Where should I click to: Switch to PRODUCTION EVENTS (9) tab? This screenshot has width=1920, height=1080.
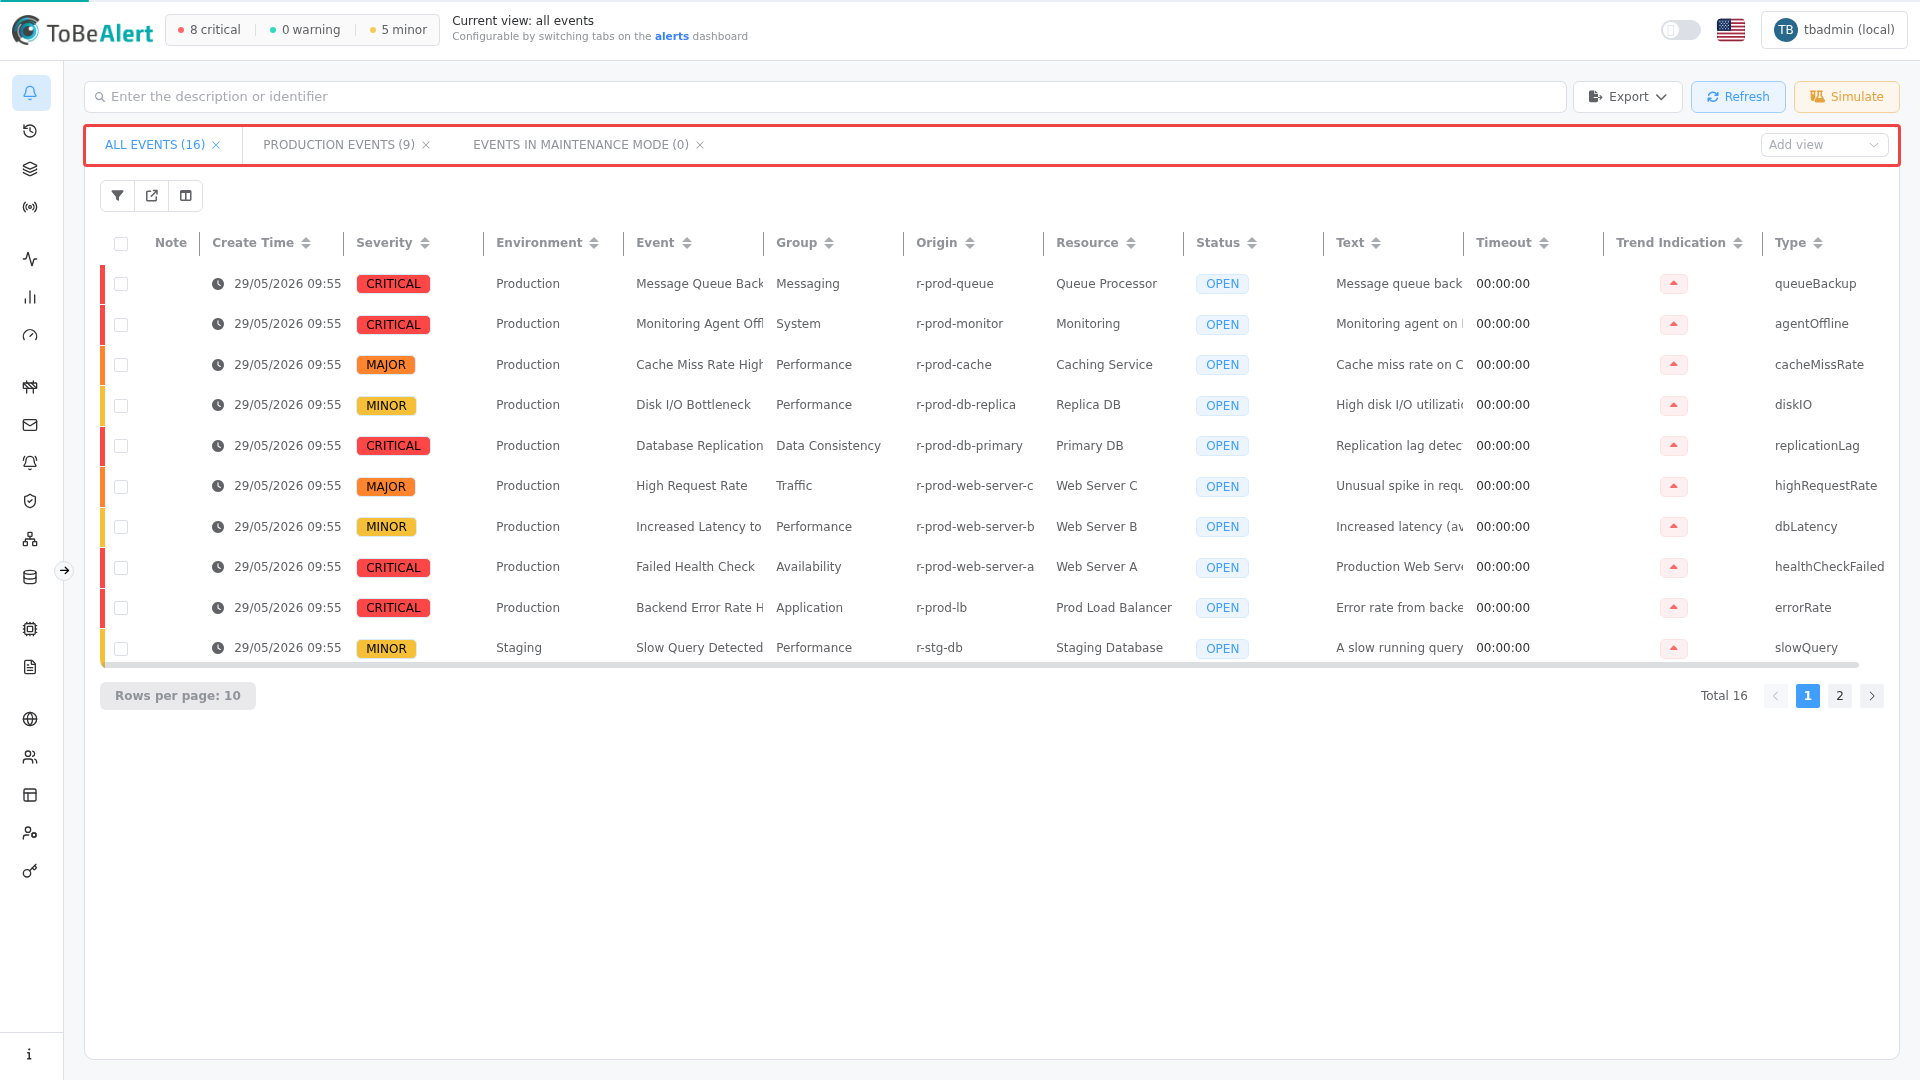pos(339,145)
